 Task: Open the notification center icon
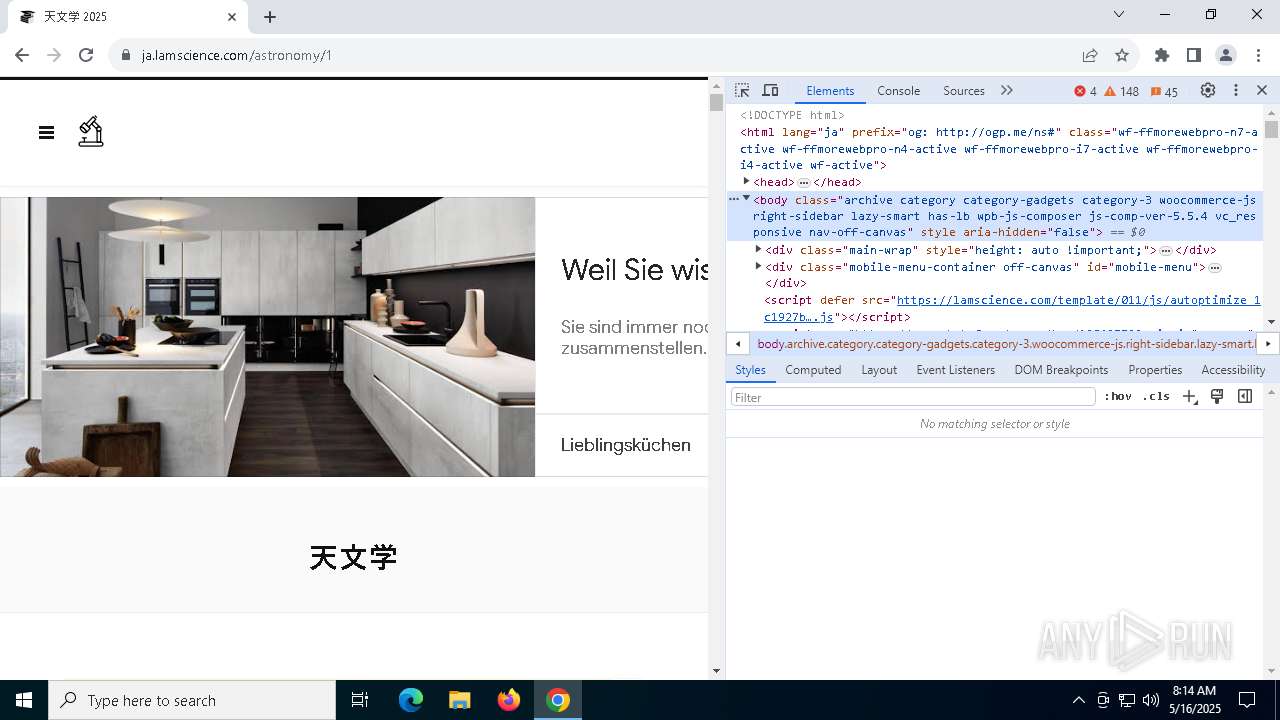[1247, 700]
